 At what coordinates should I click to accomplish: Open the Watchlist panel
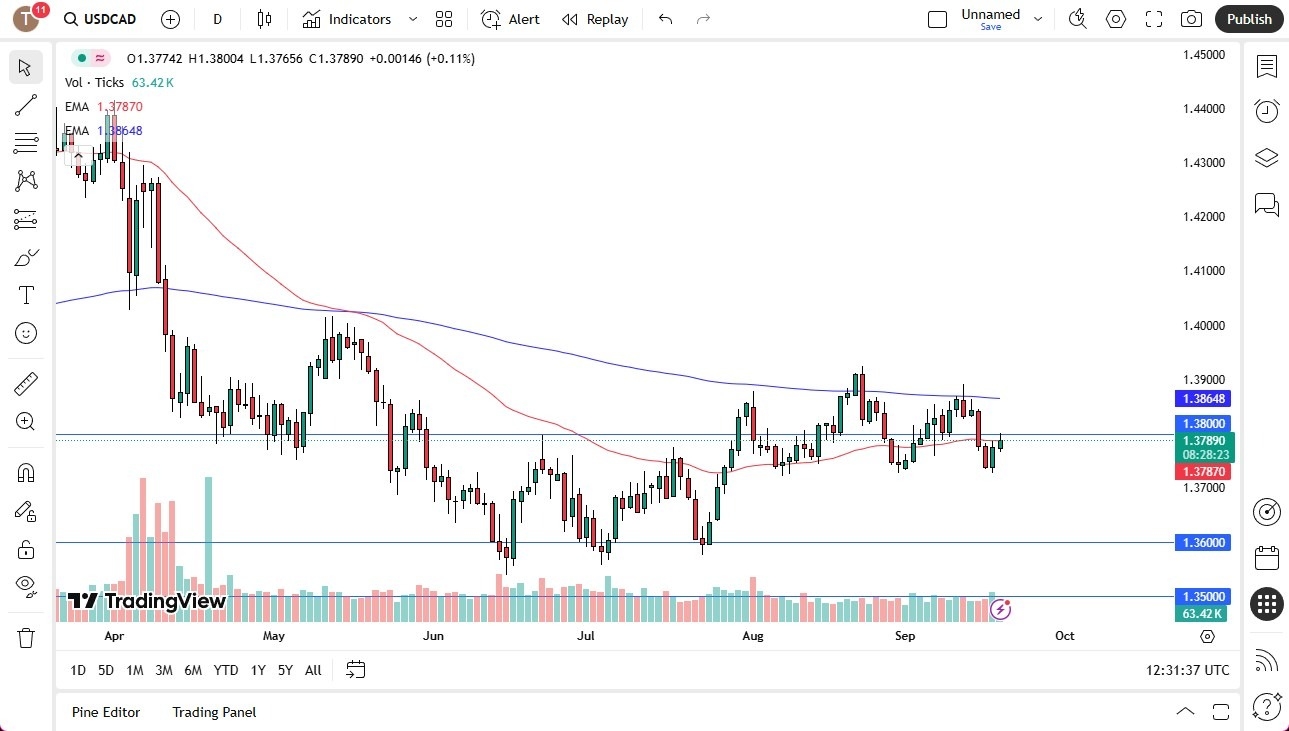point(1266,67)
